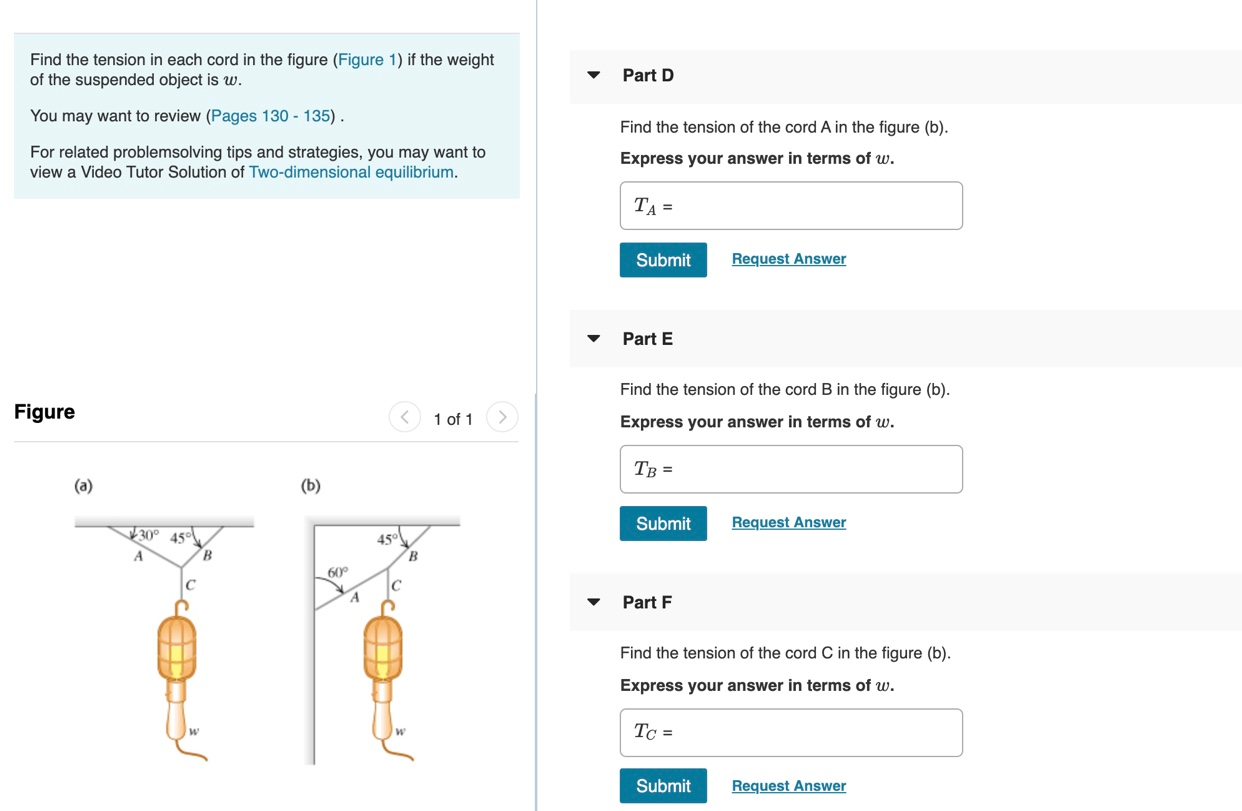Click the TC answer input field
The width and height of the screenshot is (1242, 811).
pos(790,732)
